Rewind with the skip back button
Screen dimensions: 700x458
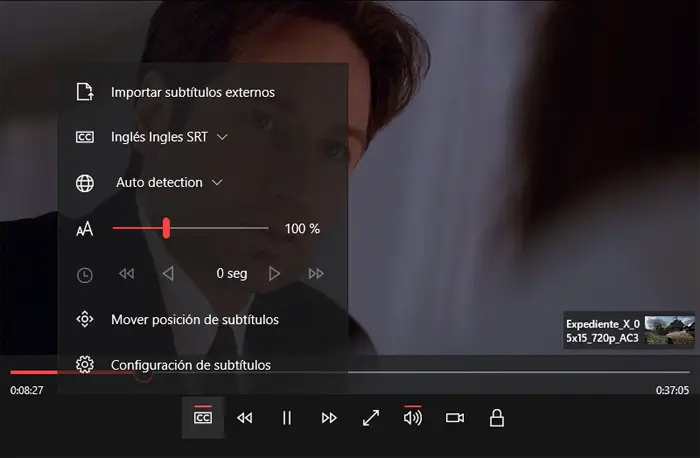click(245, 418)
